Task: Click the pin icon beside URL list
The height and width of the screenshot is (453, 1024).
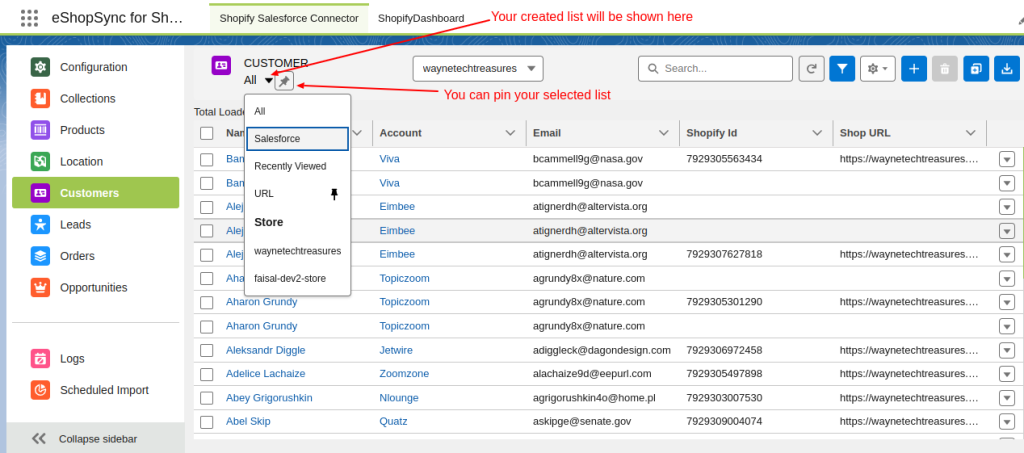Action: (x=334, y=194)
